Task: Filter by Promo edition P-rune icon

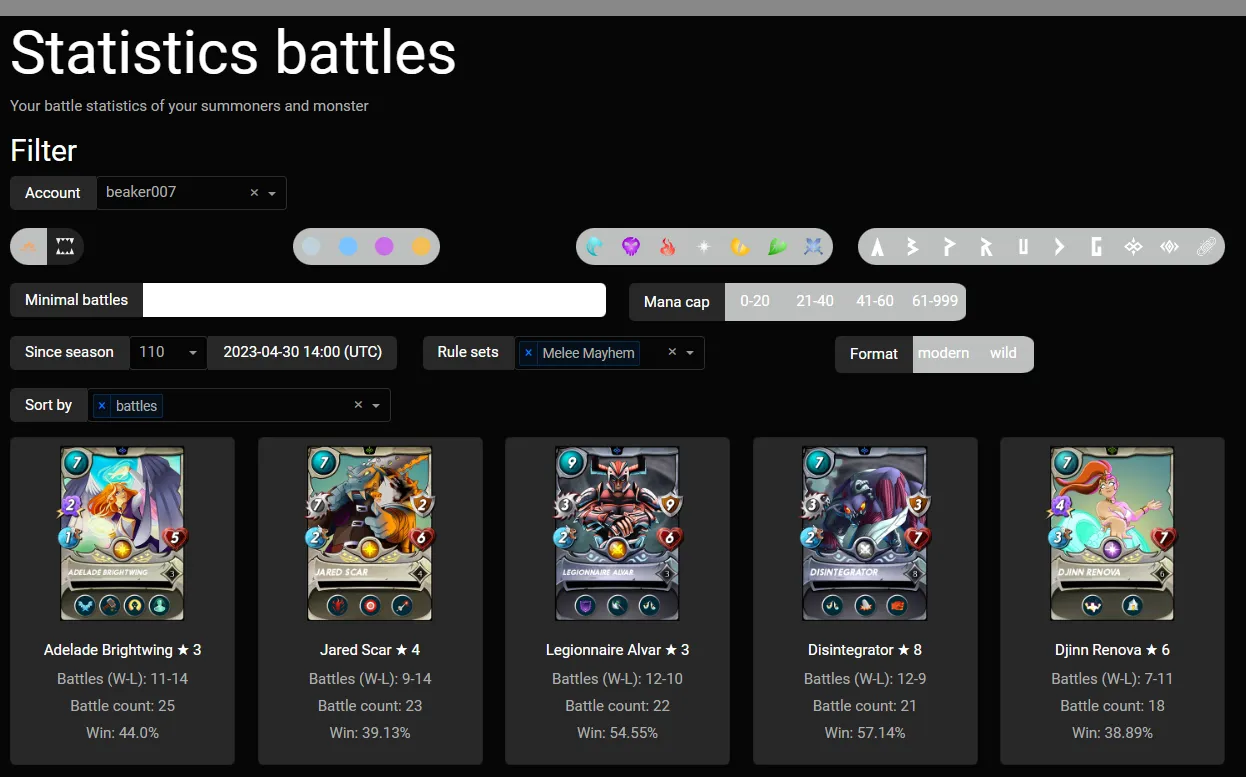Action: [x=950, y=247]
